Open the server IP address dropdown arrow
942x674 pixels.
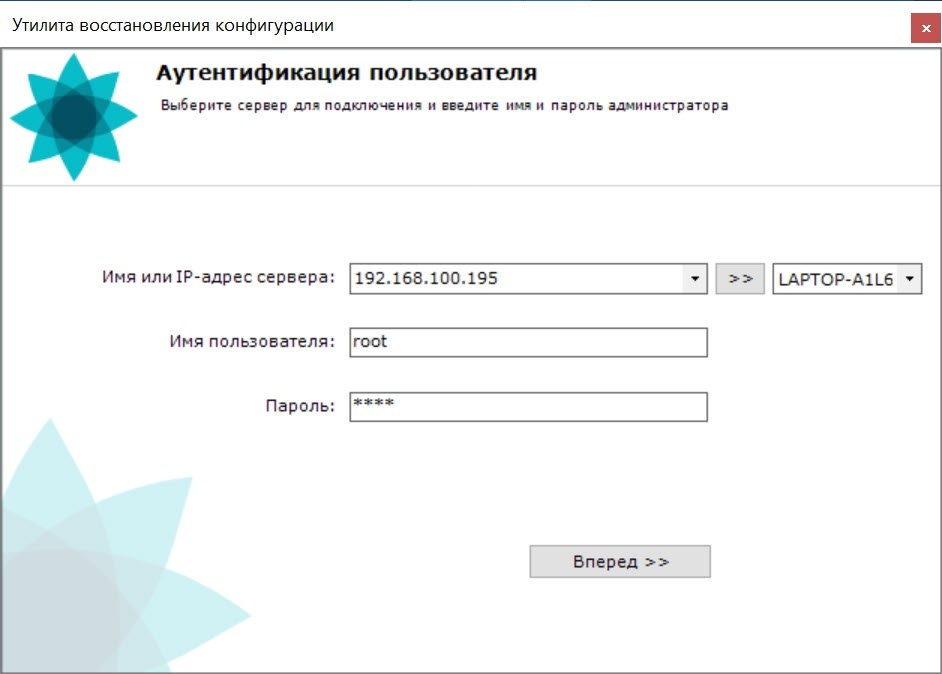pyautogui.click(x=695, y=279)
